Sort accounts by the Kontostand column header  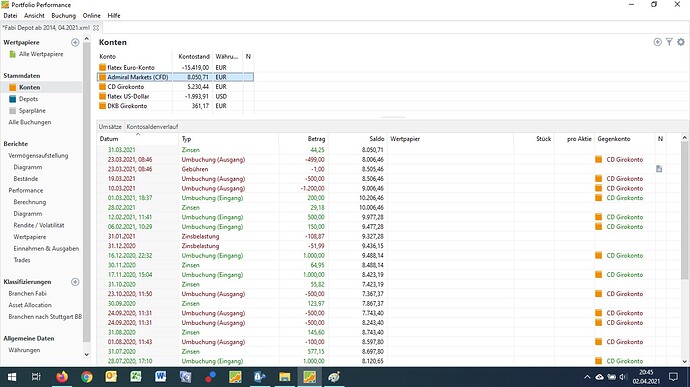pos(192,56)
